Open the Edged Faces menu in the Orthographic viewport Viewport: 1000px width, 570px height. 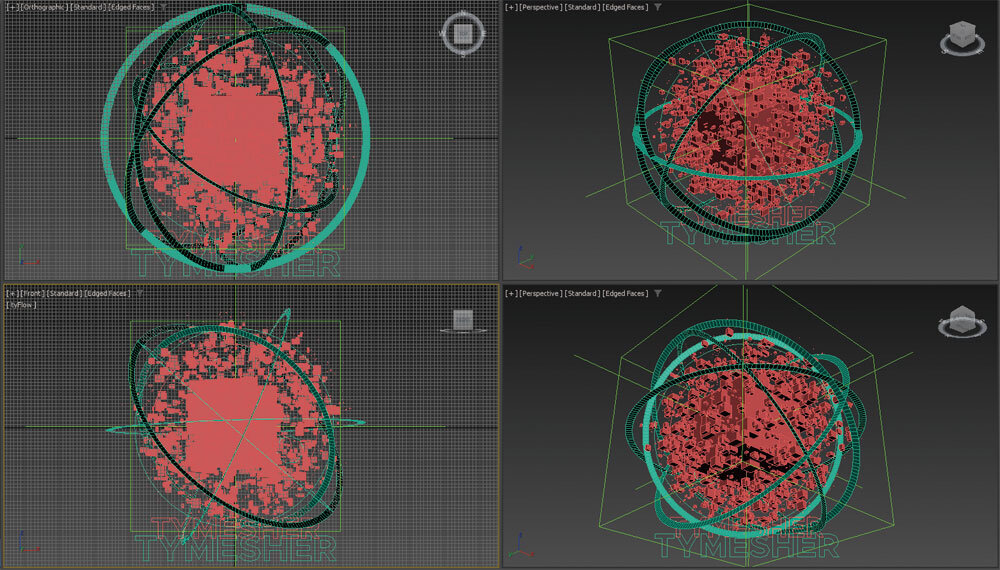[131, 8]
